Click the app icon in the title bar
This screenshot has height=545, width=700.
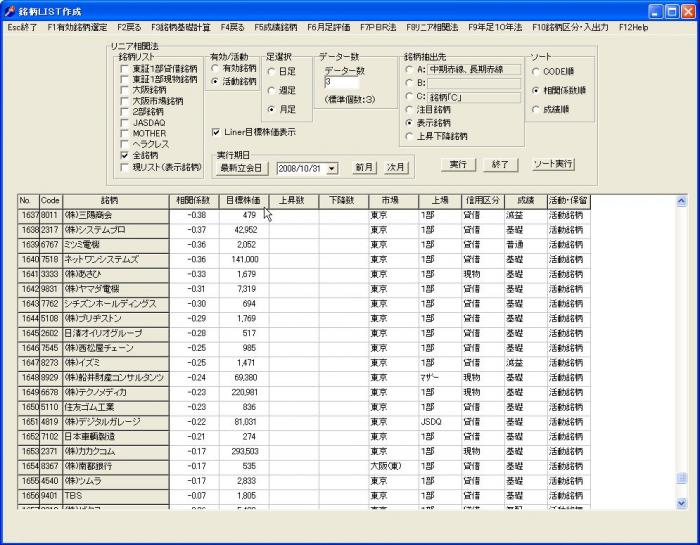[x=10, y=11]
